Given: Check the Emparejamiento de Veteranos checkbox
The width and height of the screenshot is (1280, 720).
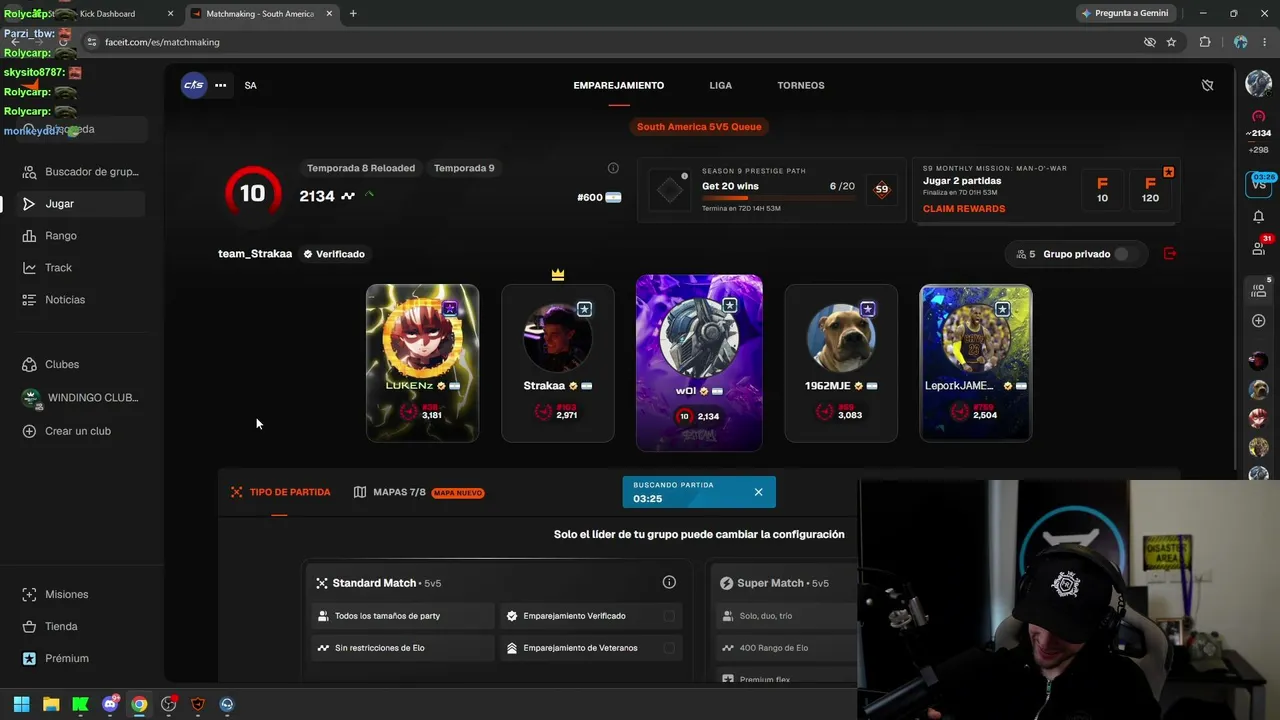Looking at the screenshot, I should 669,648.
